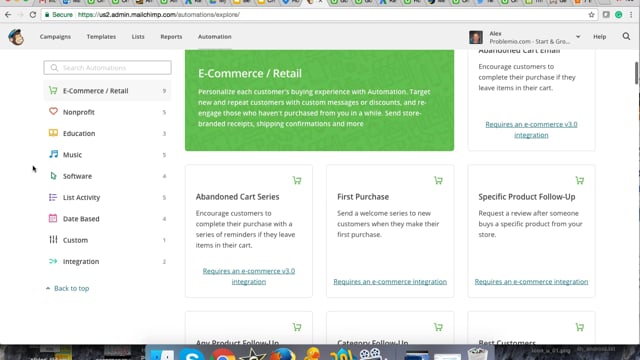
Task: Click cart icon on Best Customers card
Action: (x=580, y=327)
